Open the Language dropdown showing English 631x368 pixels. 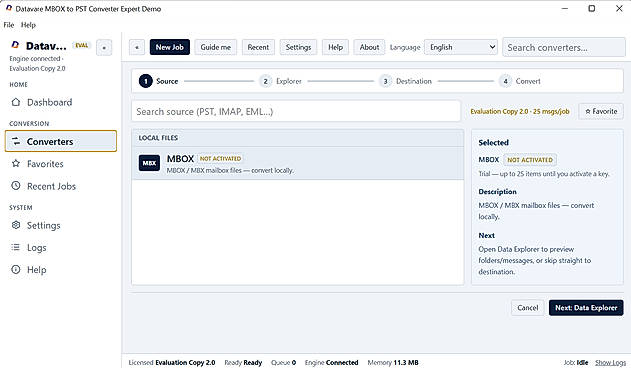461,47
